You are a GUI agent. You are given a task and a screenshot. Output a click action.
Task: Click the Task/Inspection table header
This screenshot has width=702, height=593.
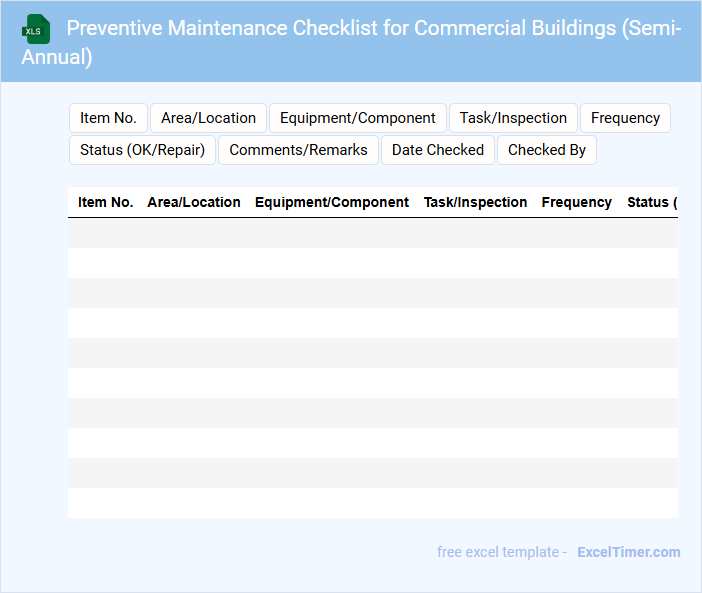475,202
